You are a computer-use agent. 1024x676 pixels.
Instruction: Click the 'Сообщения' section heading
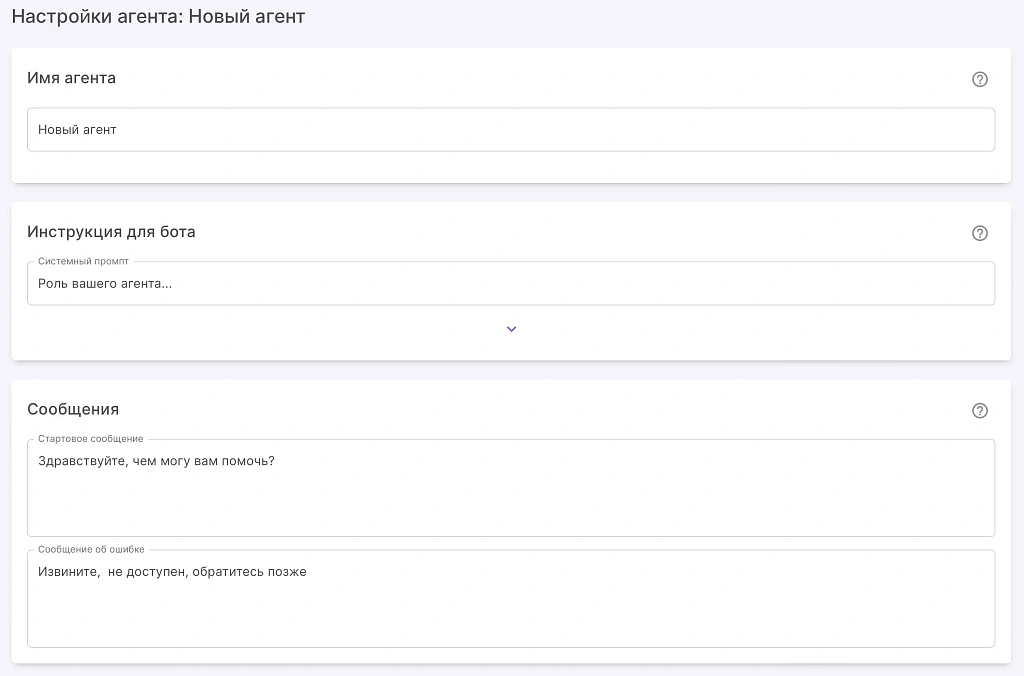click(73, 409)
